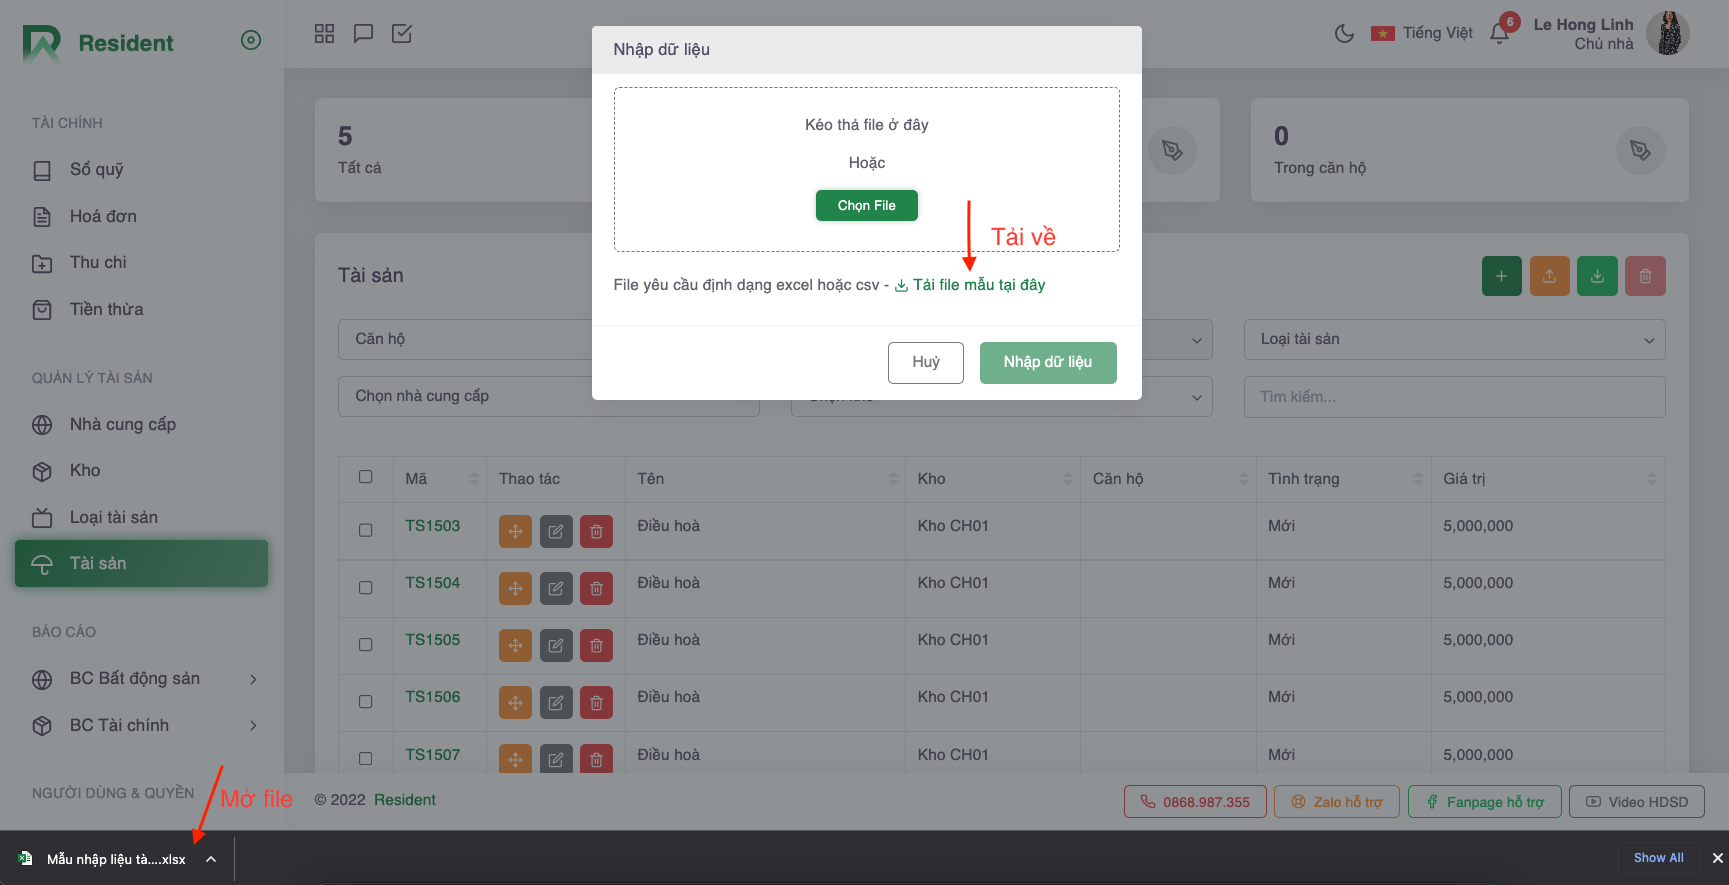
Task: Open the Loại tài sản dropdown
Action: tap(1454, 340)
